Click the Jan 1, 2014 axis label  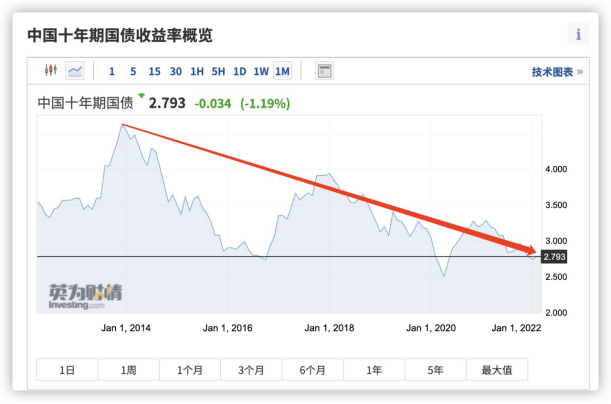coord(125,328)
